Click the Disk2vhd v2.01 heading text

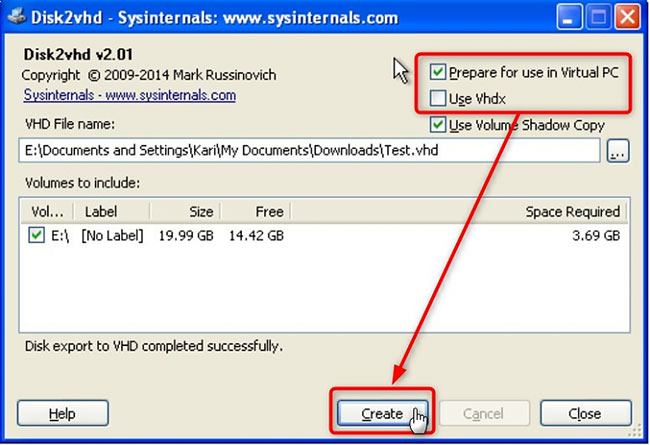point(78,54)
